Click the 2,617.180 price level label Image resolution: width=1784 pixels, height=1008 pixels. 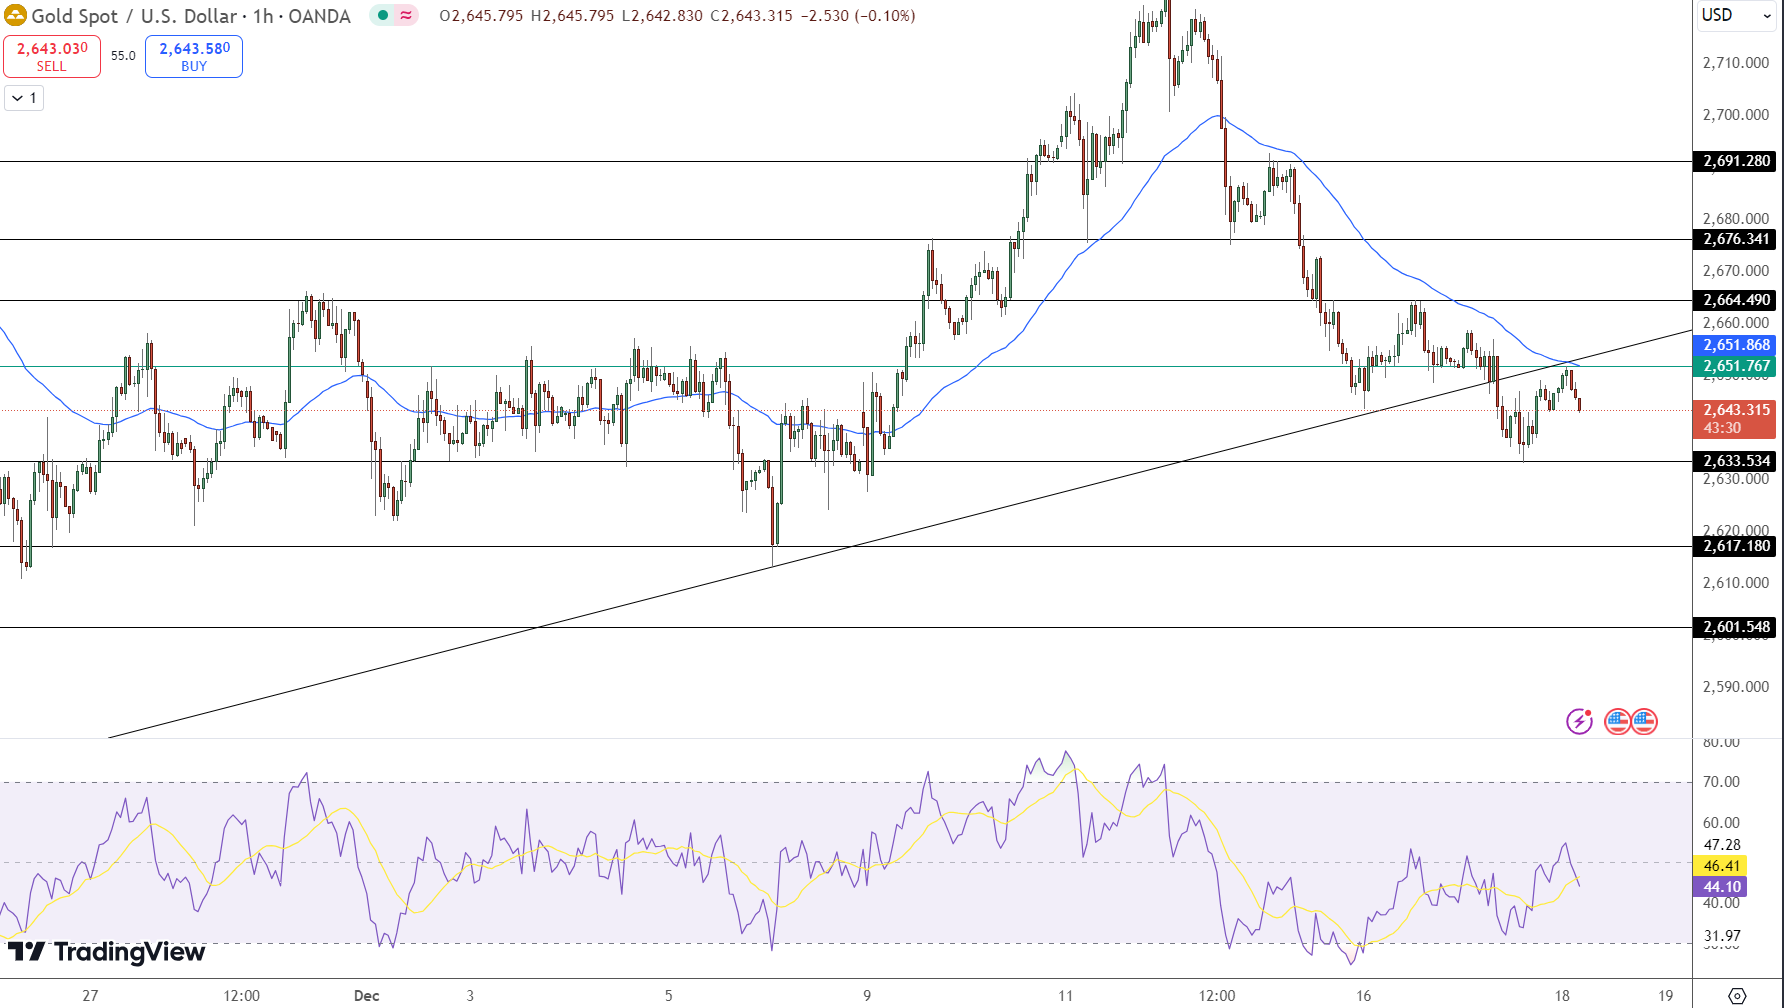pyautogui.click(x=1735, y=546)
